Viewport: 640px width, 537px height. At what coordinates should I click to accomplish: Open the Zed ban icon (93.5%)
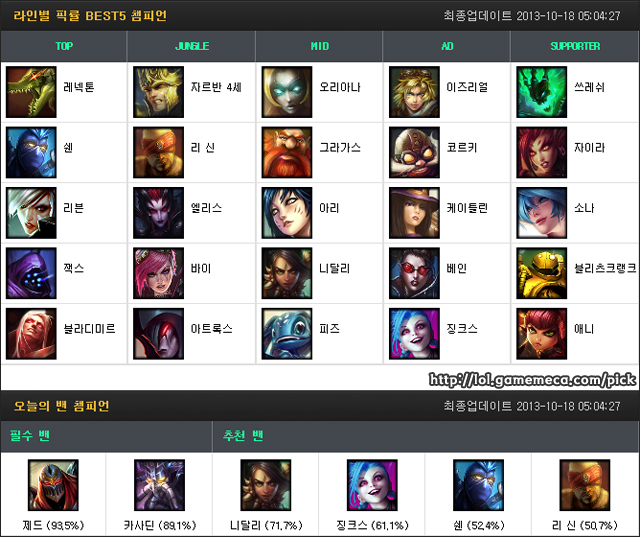pyautogui.click(x=53, y=485)
